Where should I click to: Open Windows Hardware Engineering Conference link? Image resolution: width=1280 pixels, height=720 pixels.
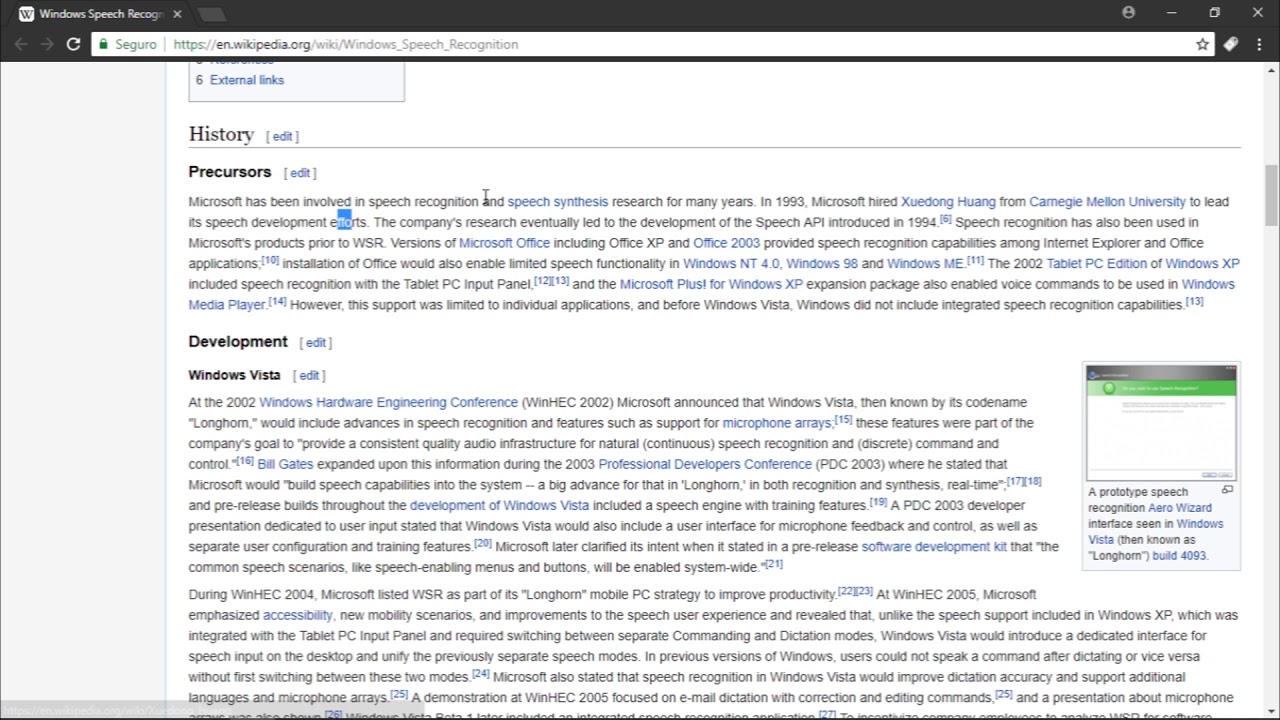(388, 402)
